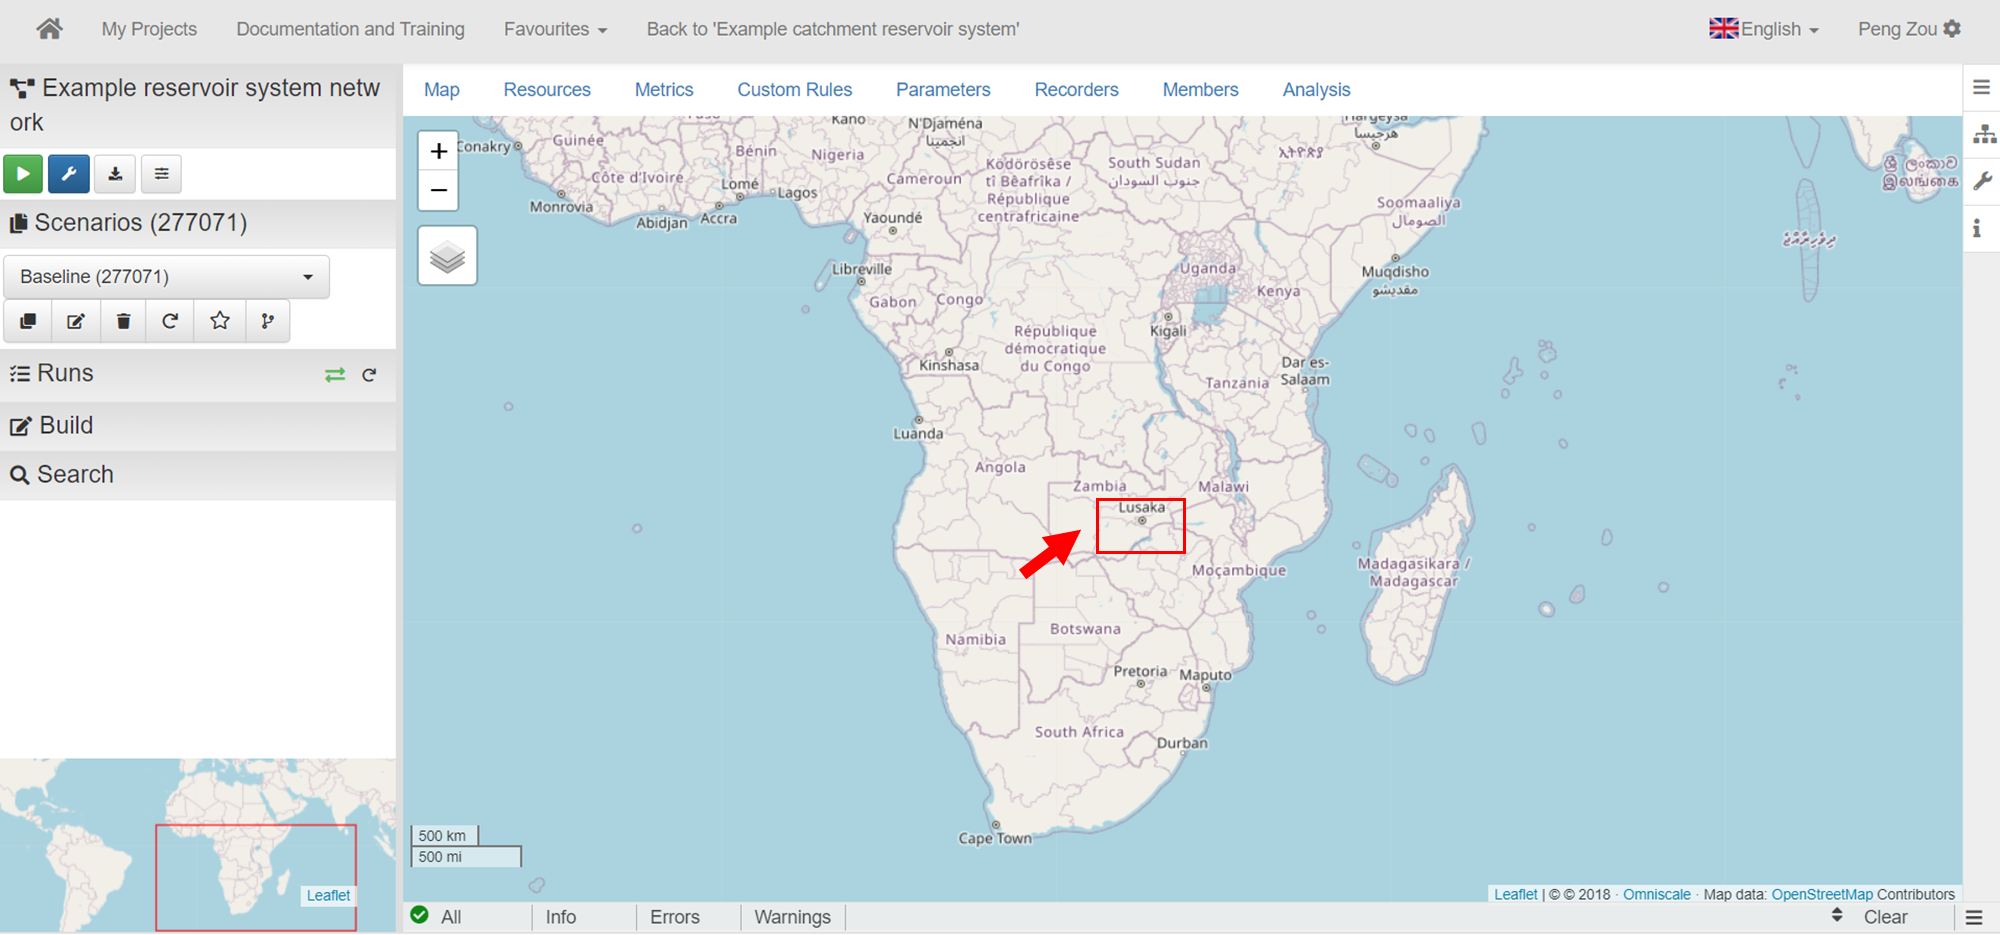
Task: Open the English language dropdown
Action: click(x=1764, y=29)
